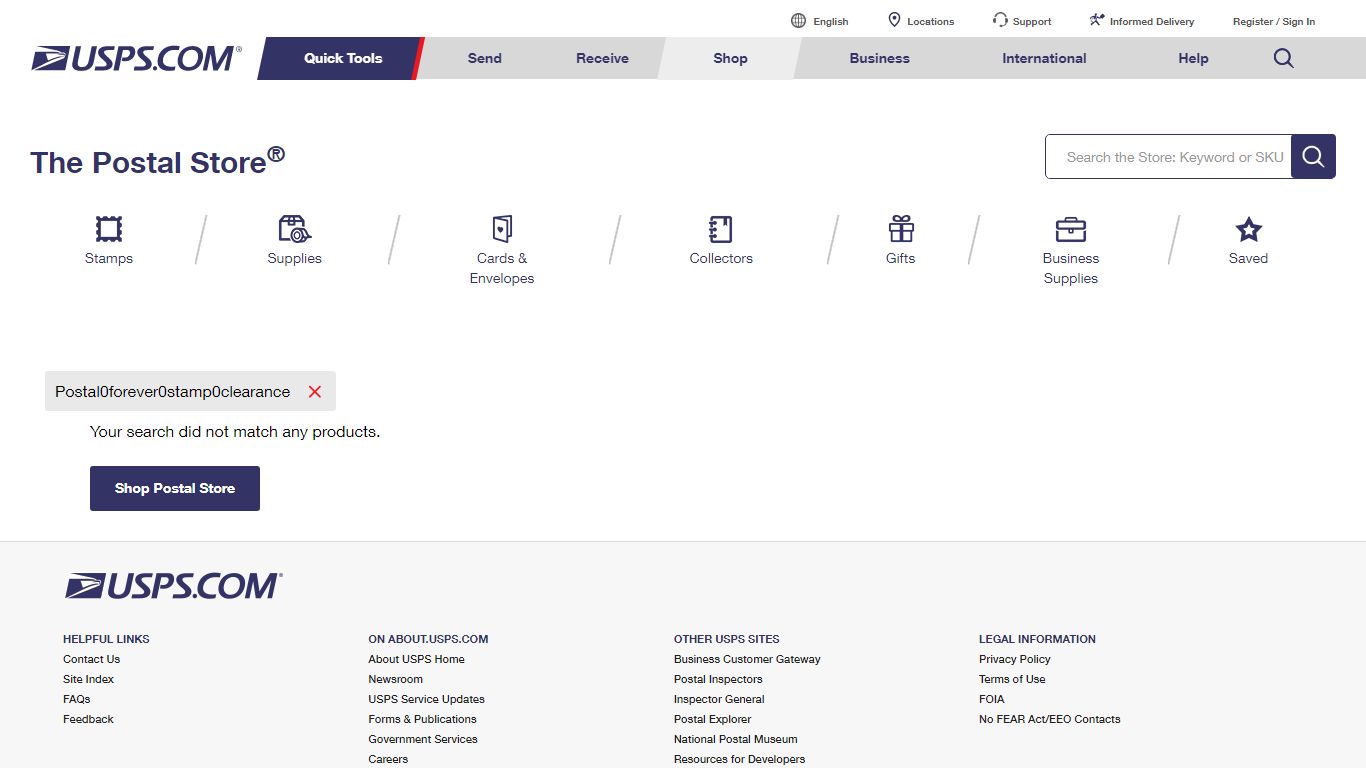1366x768 pixels.
Task: Open the International menu
Action: point(1044,58)
